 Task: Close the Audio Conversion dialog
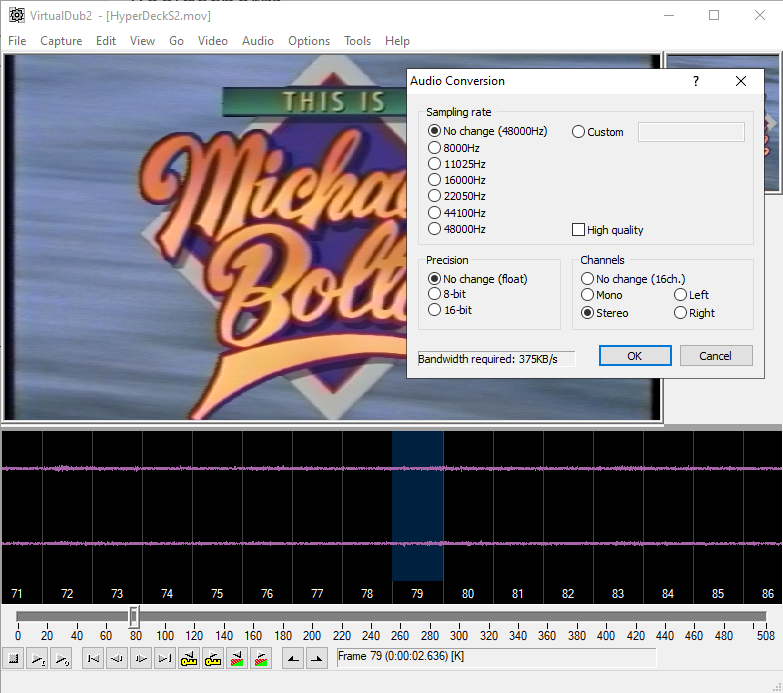[x=741, y=81]
